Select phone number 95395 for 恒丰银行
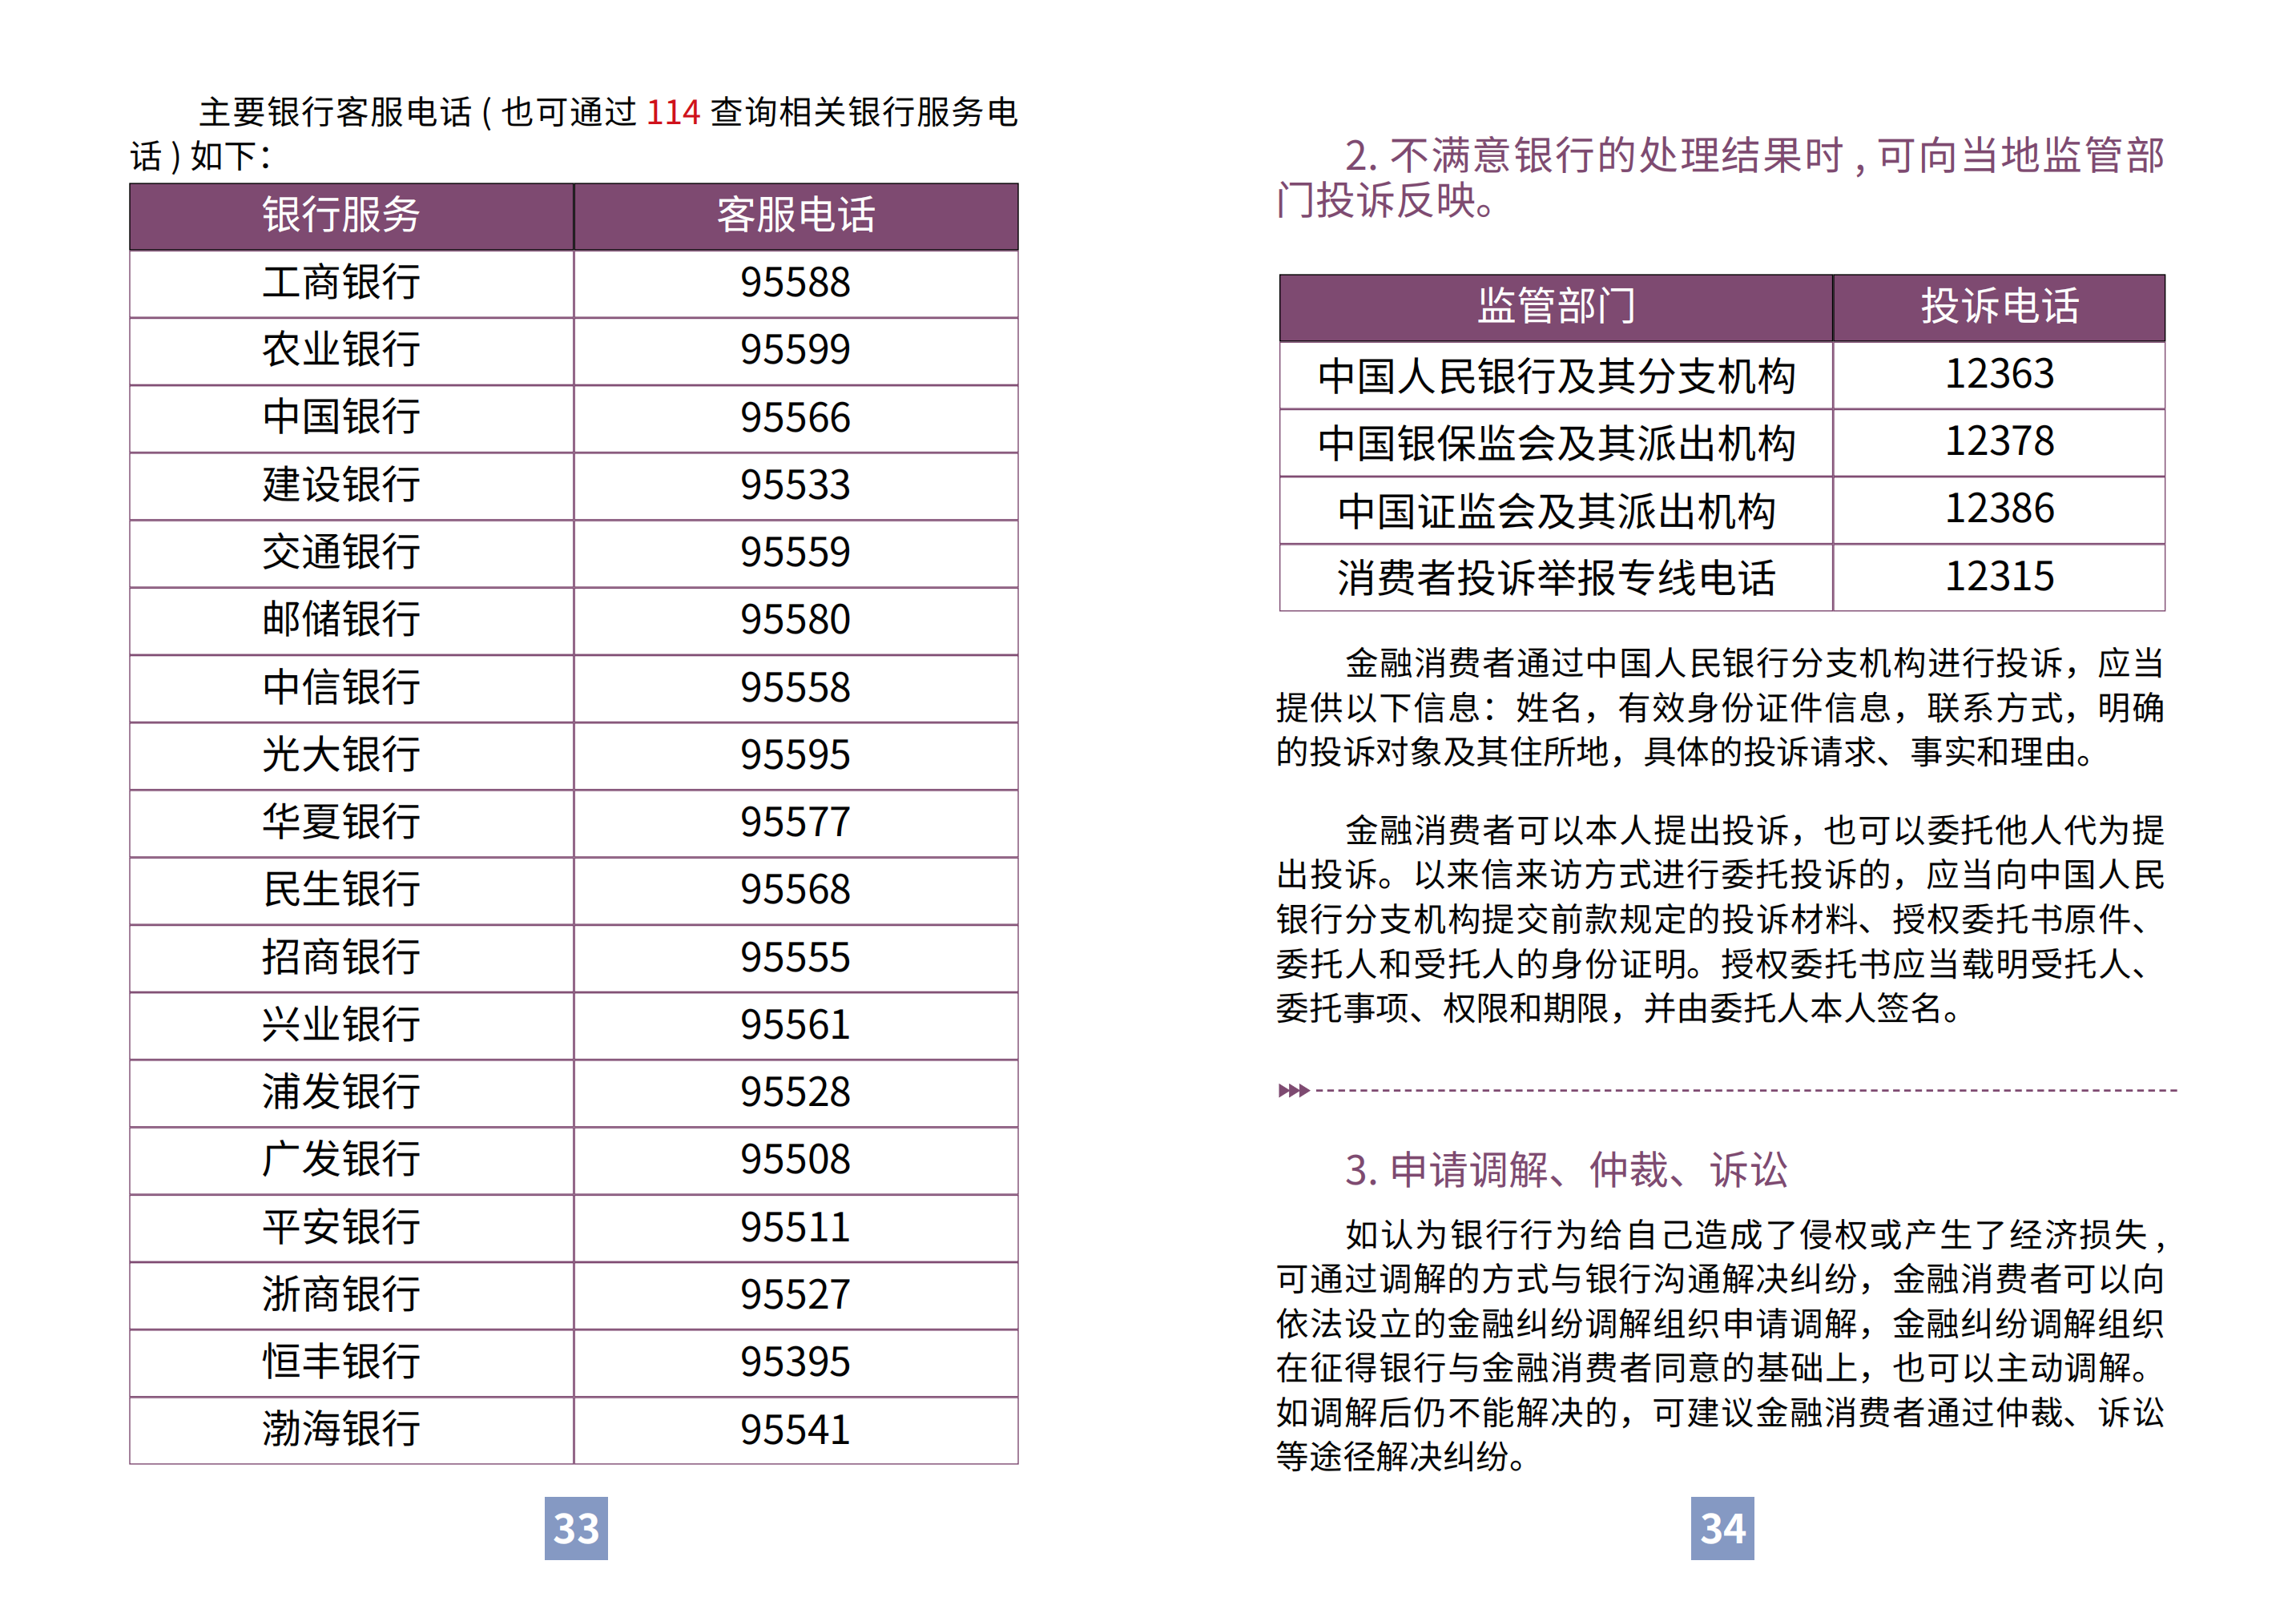This screenshot has height=1621, width=2296. (x=795, y=1362)
